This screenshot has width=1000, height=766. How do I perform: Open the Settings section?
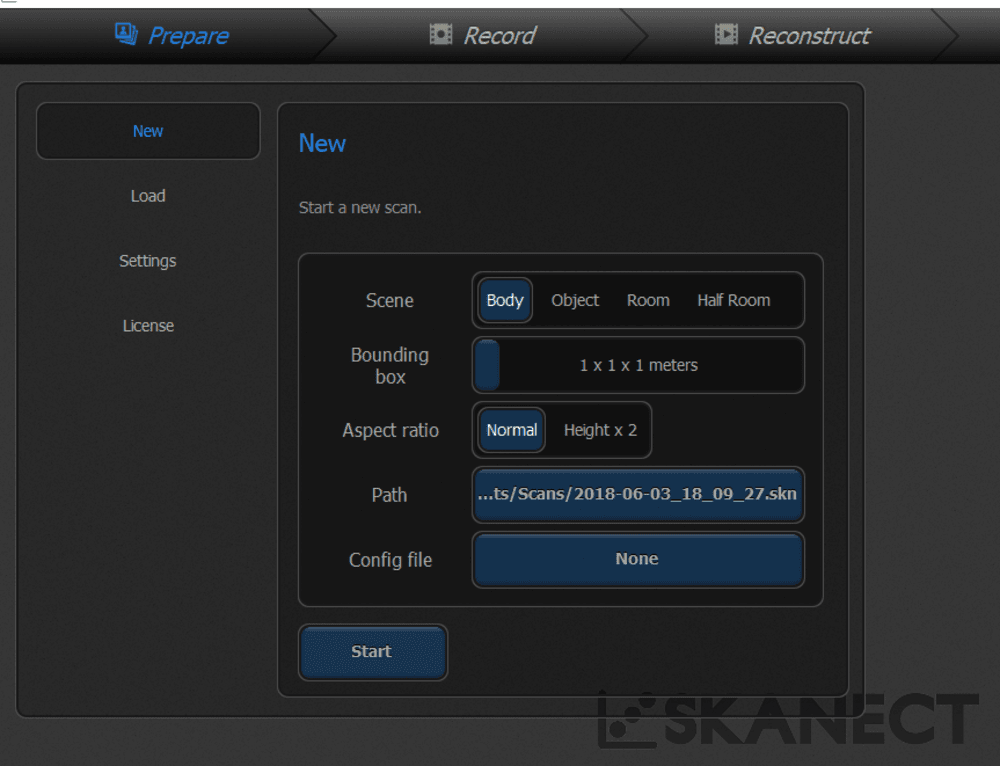[x=148, y=261]
